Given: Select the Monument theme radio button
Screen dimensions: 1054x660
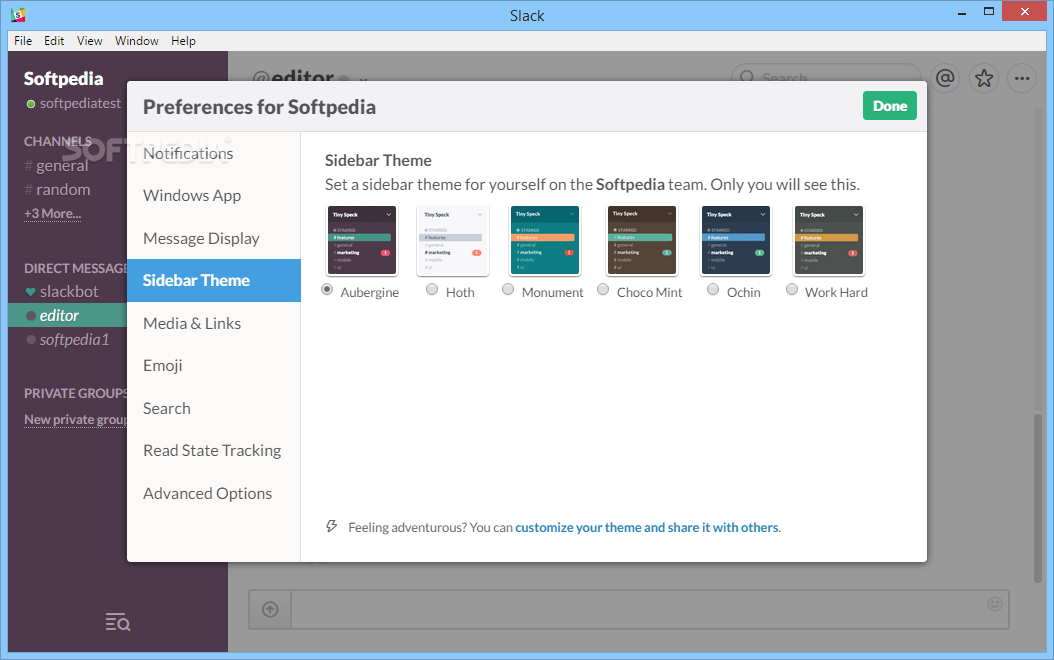Looking at the screenshot, I should click(x=508, y=290).
